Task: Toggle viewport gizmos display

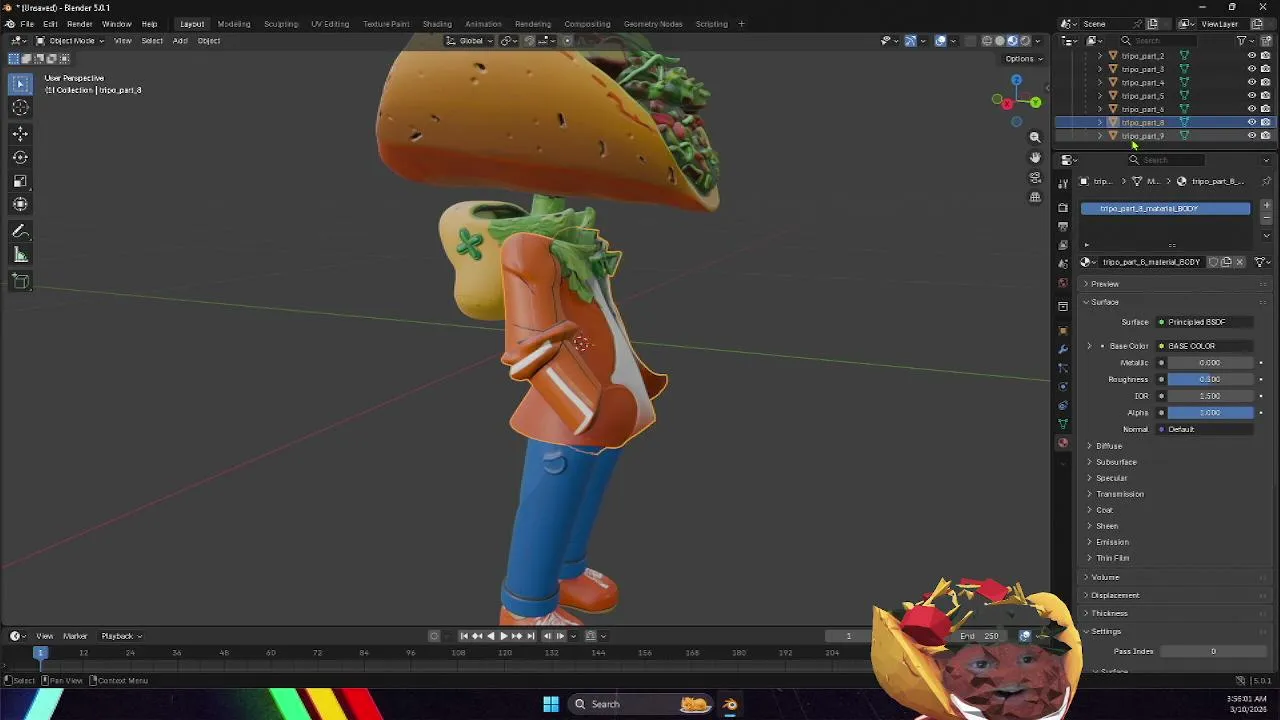Action: 910,41
